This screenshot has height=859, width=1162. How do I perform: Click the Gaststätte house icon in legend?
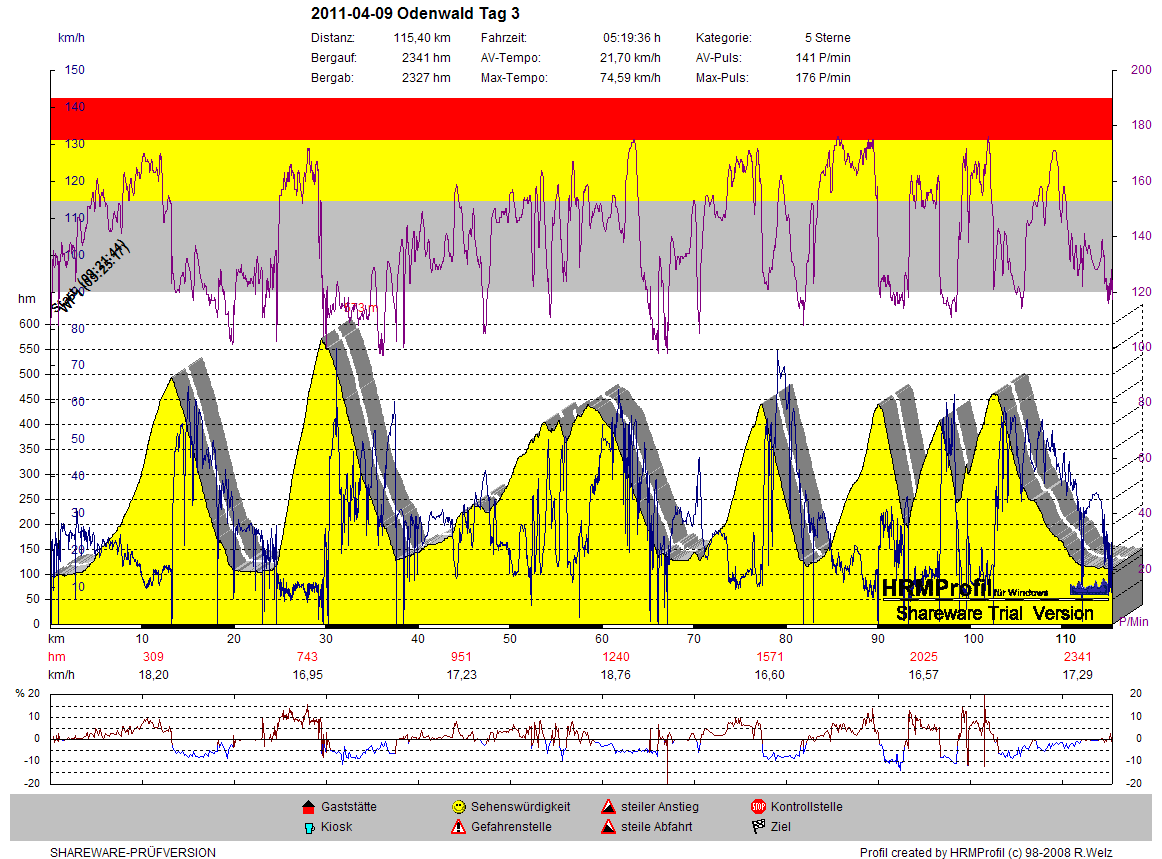coord(308,806)
